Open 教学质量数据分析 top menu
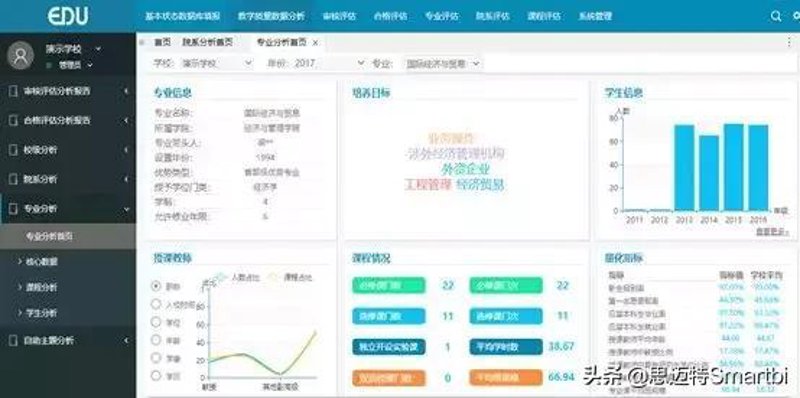The width and height of the screenshot is (800, 398). pos(271,16)
